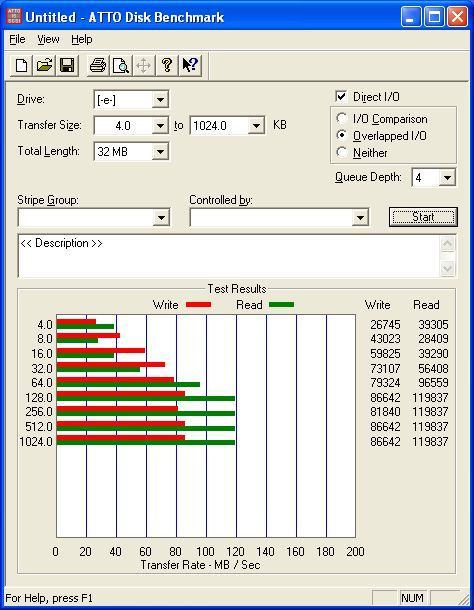
Task: Open the View menu
Action: (48, 39)
